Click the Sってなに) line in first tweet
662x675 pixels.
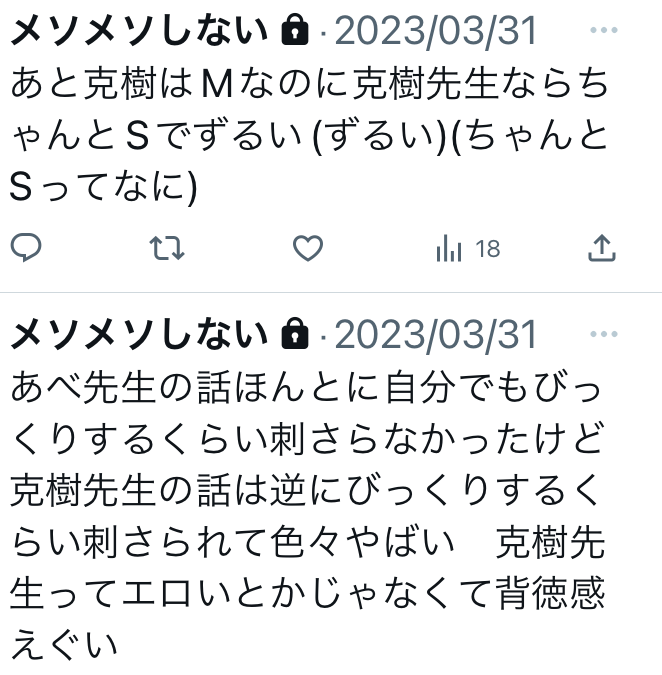pos(103,188)
